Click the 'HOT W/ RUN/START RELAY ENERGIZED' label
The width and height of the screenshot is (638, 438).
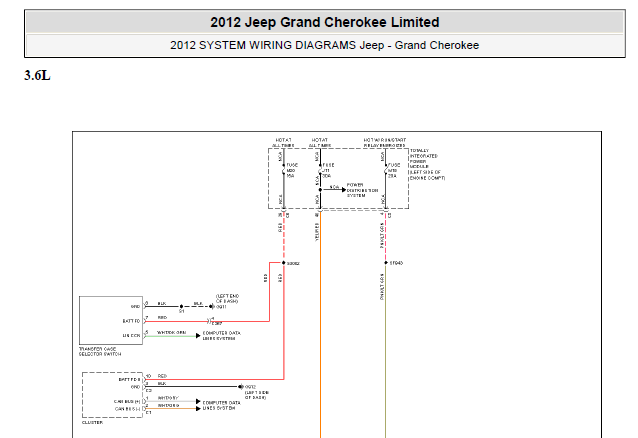(384, 142)
